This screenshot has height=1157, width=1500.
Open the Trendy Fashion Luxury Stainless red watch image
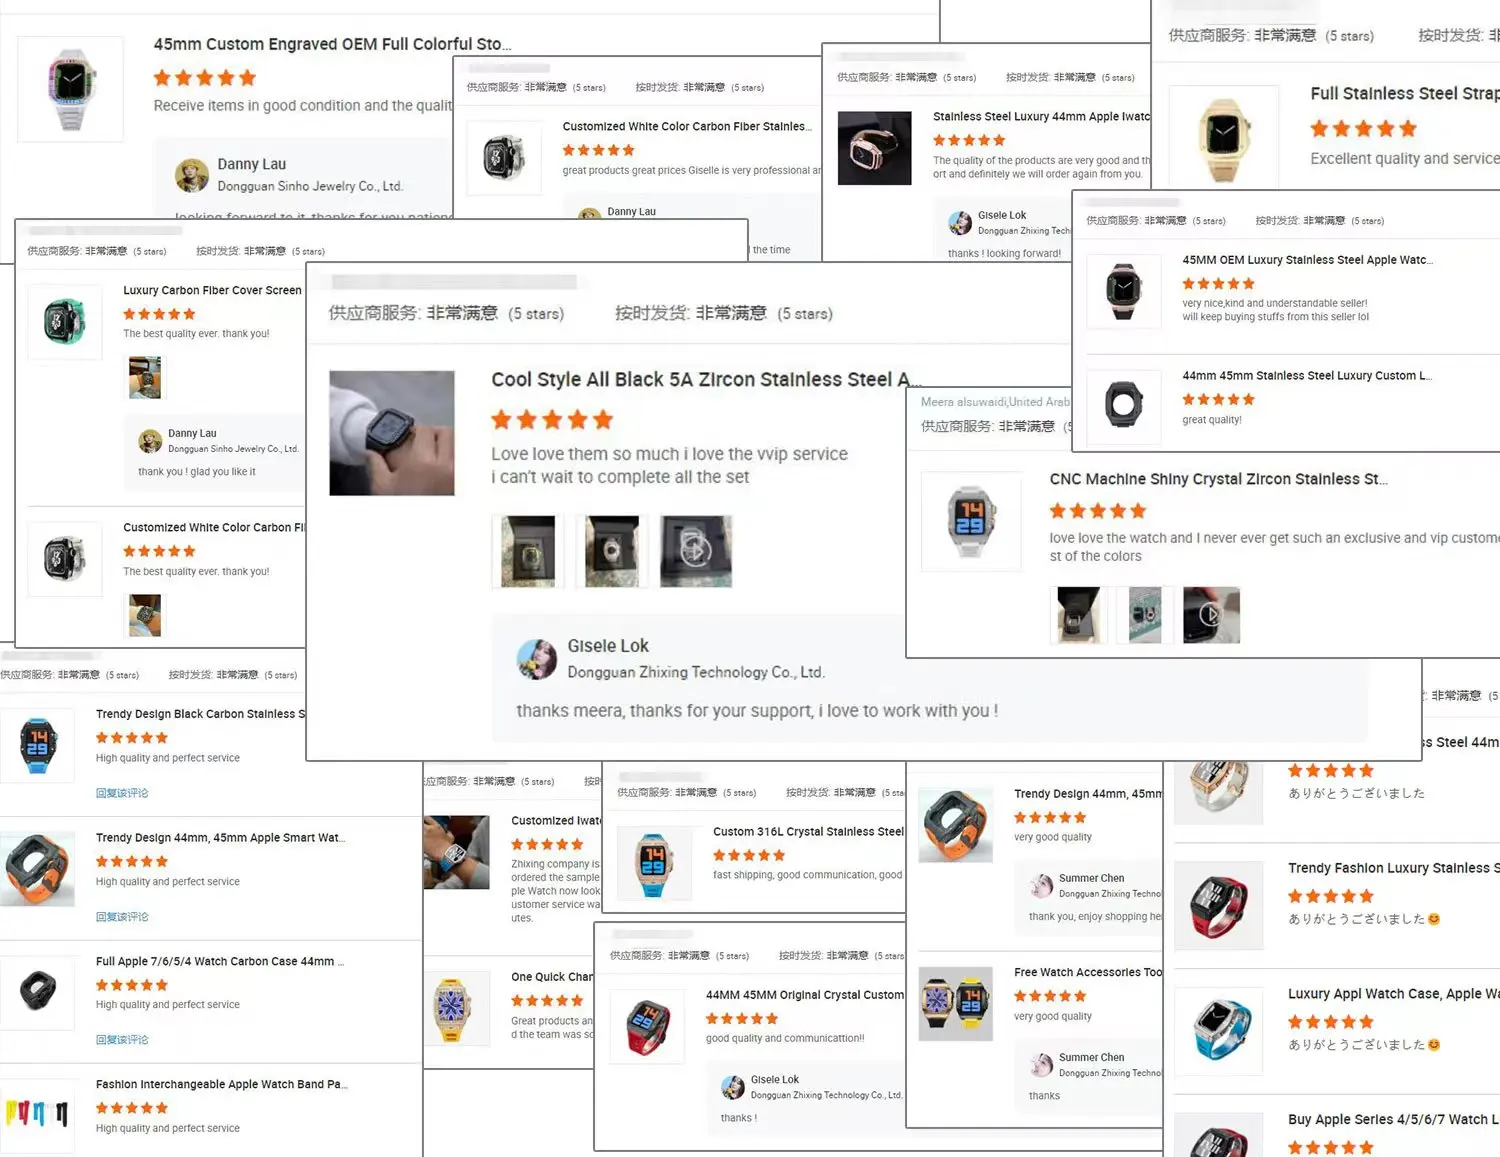[1218, 904]
